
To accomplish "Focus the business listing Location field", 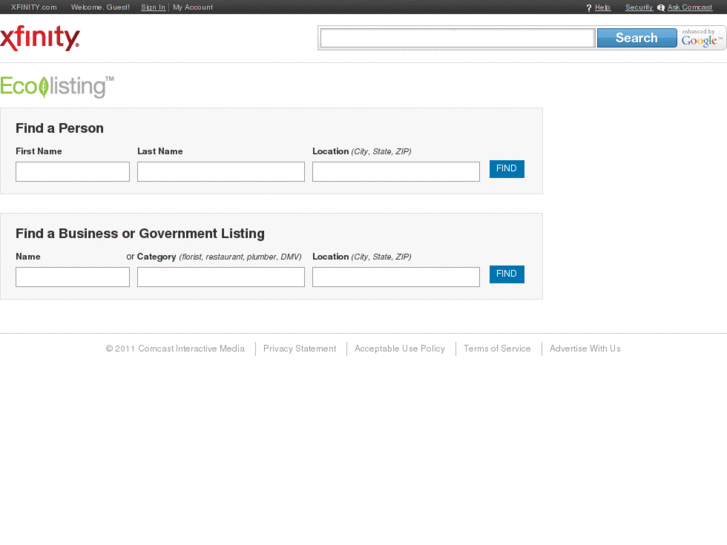I will 396,277.
